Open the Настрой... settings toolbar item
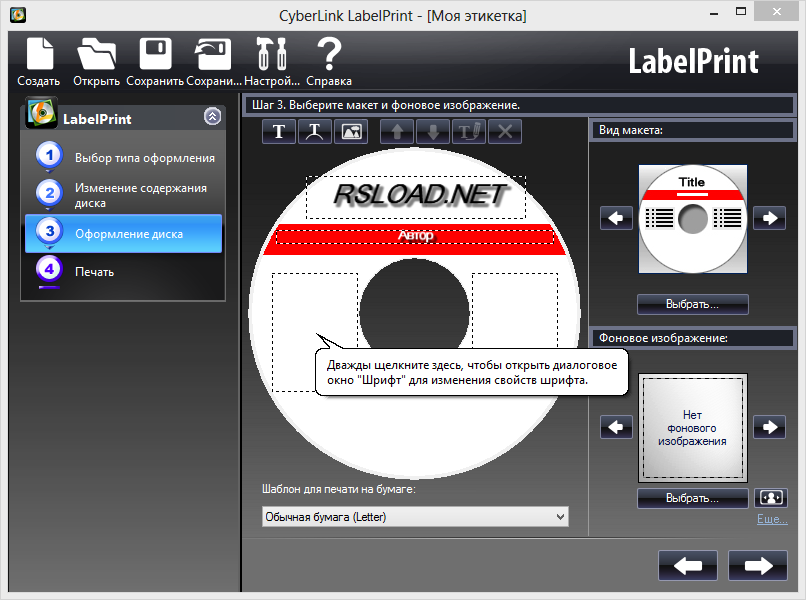This screenshot has height=600, width=806. tap(270, 60)
